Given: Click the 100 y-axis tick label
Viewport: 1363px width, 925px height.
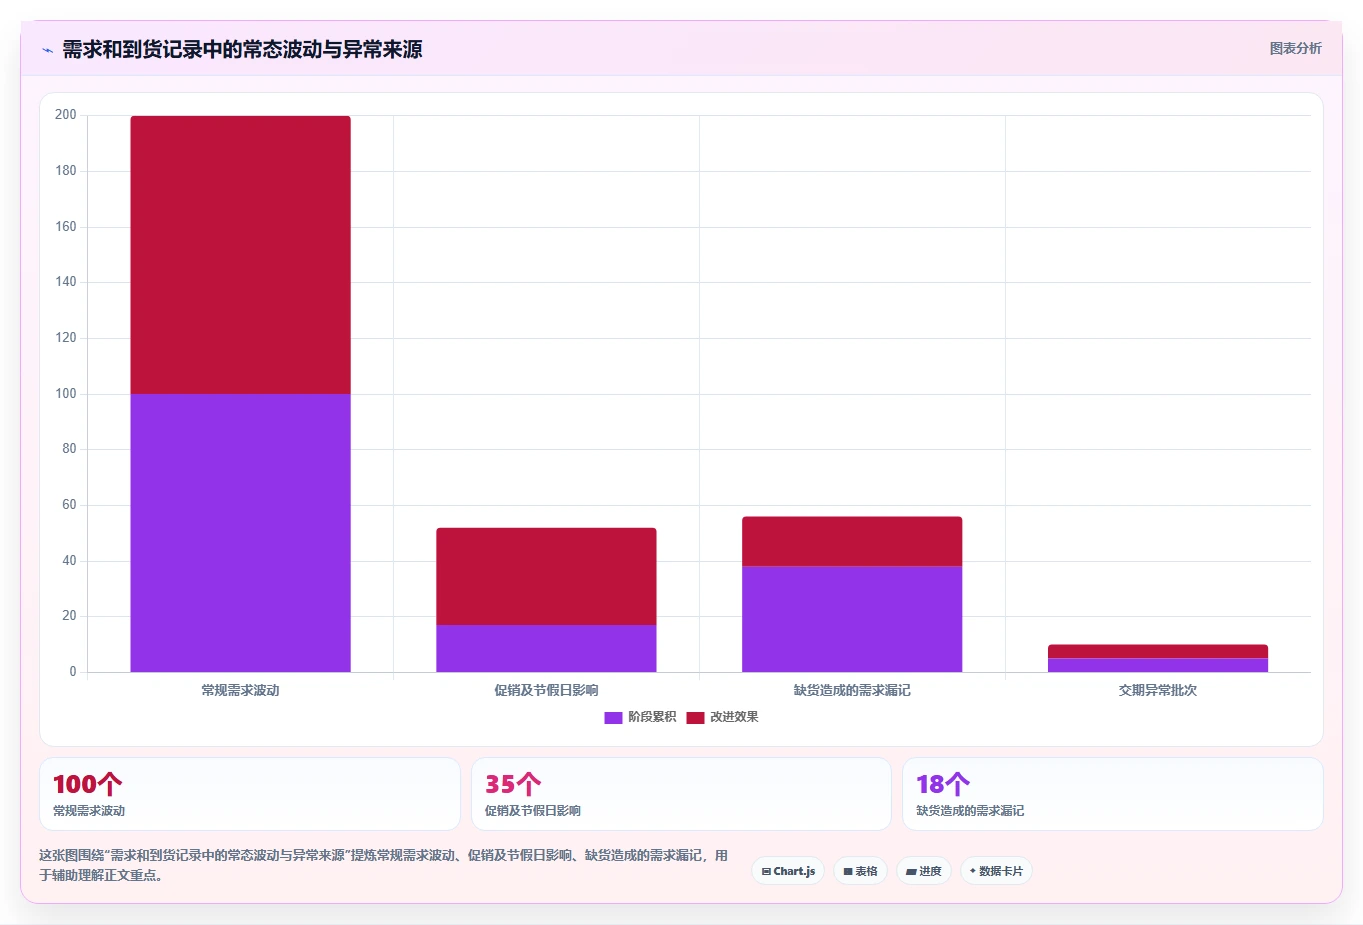Looking at the screenshot, I should (x=66, y=394).
